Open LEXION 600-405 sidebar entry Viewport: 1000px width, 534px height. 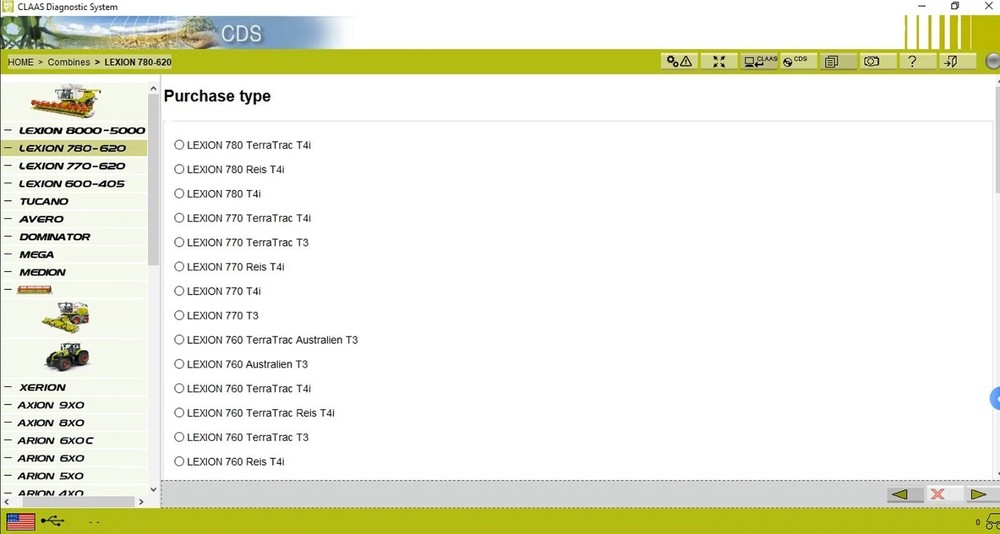point(74,184)
